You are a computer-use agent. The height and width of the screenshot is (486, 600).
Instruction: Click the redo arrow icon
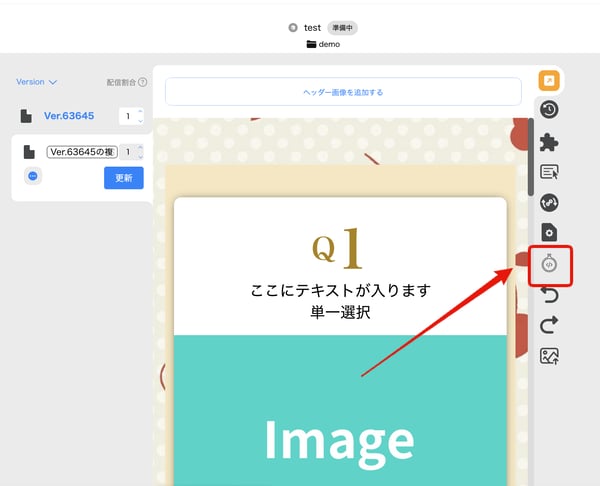(x=548, y=325)
